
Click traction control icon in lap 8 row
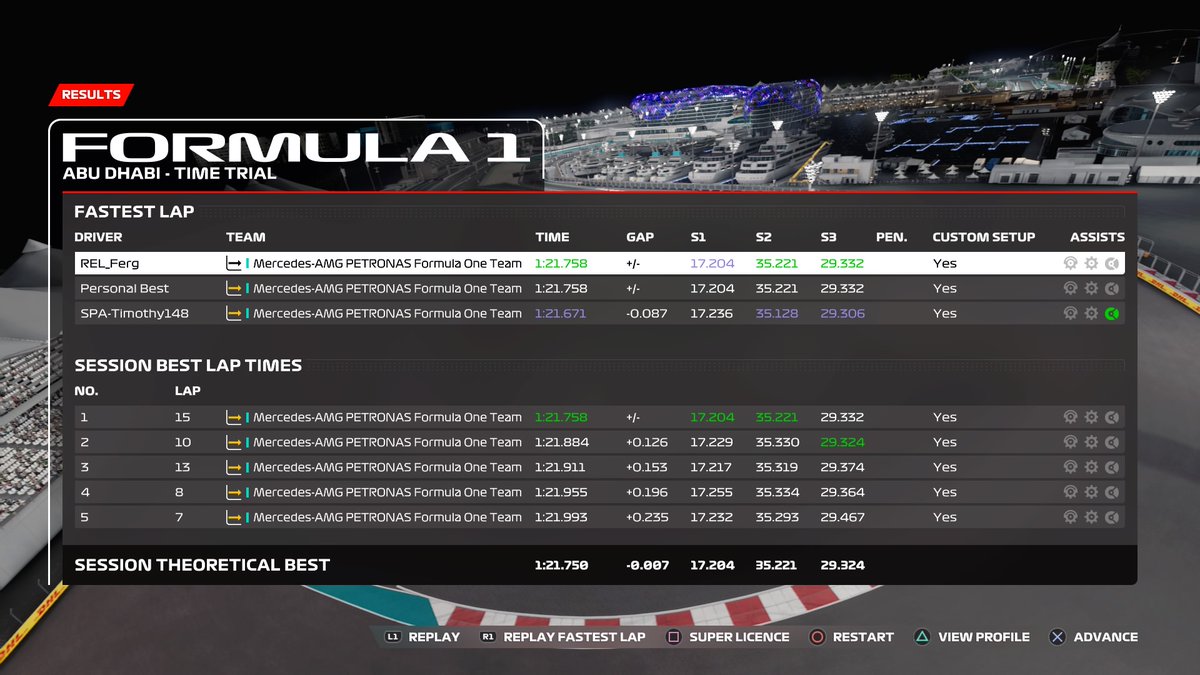[x=1070, y=492]
